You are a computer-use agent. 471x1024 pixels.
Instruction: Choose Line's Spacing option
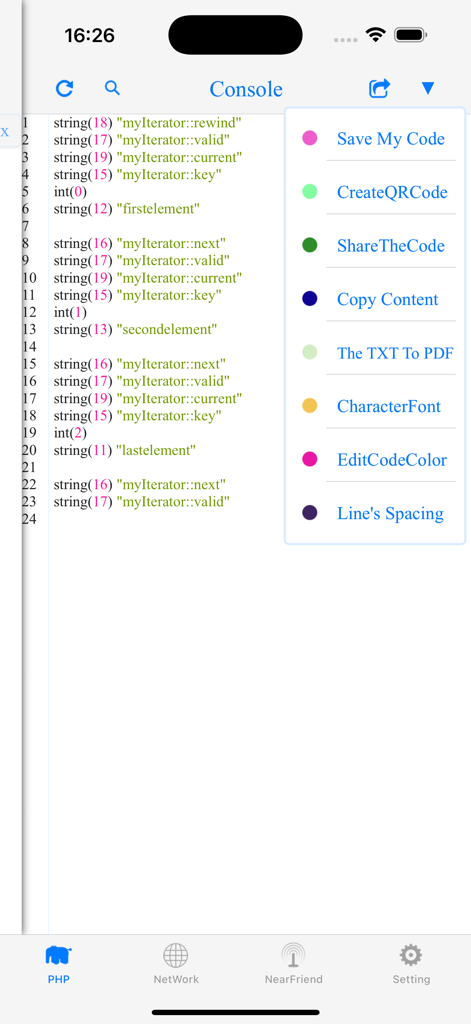coord(390,513)
